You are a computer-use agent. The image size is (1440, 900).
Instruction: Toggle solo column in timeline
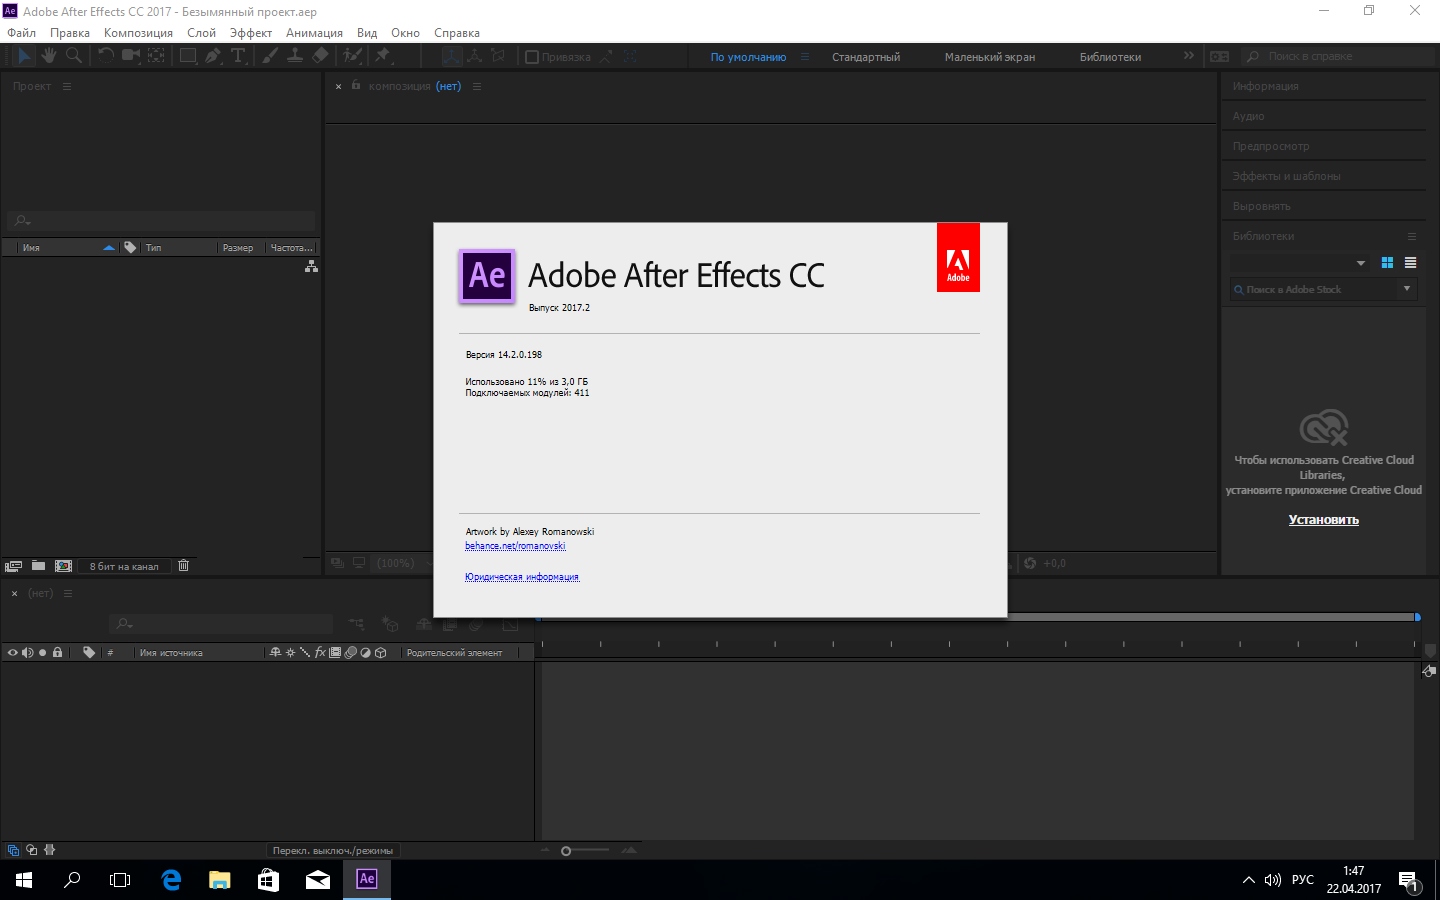pos(42,652)
